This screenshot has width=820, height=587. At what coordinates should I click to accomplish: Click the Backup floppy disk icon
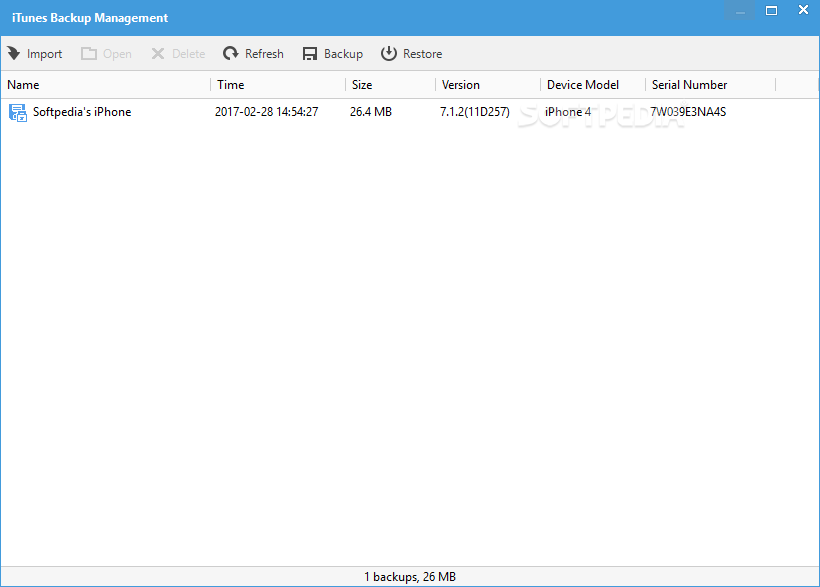pos(310,54)
